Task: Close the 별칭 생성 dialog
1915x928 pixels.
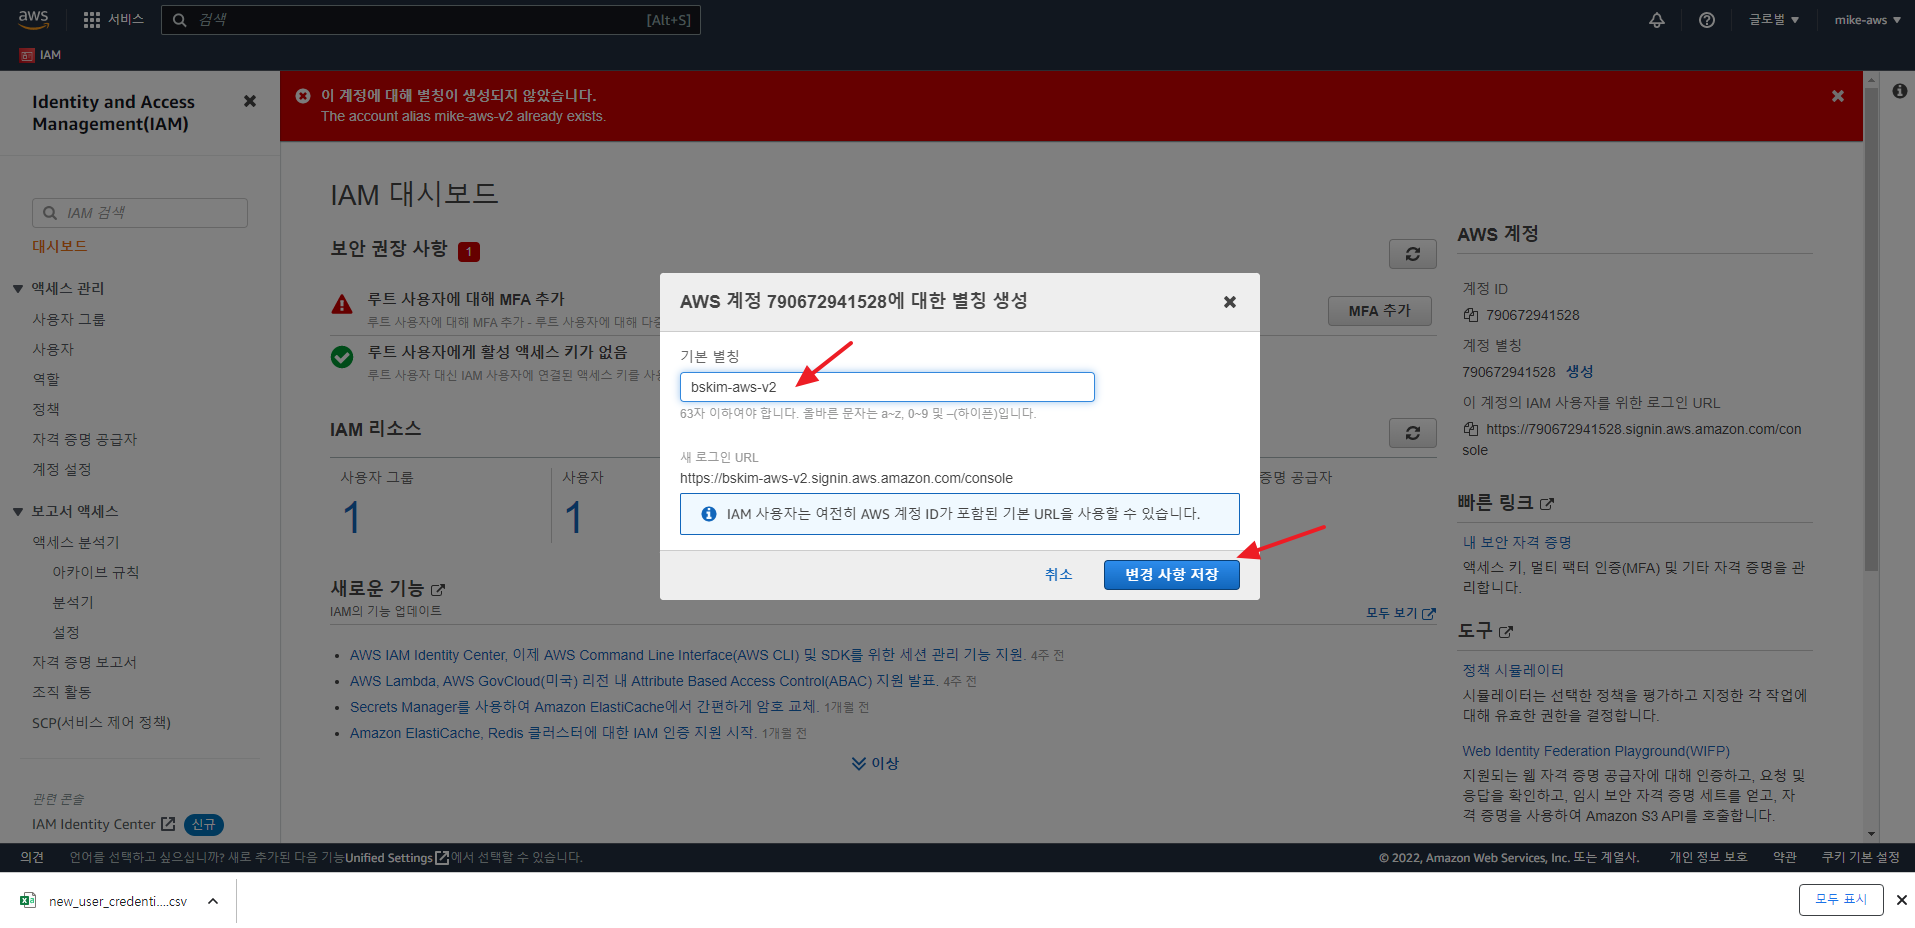Action: coord(1230,302)
